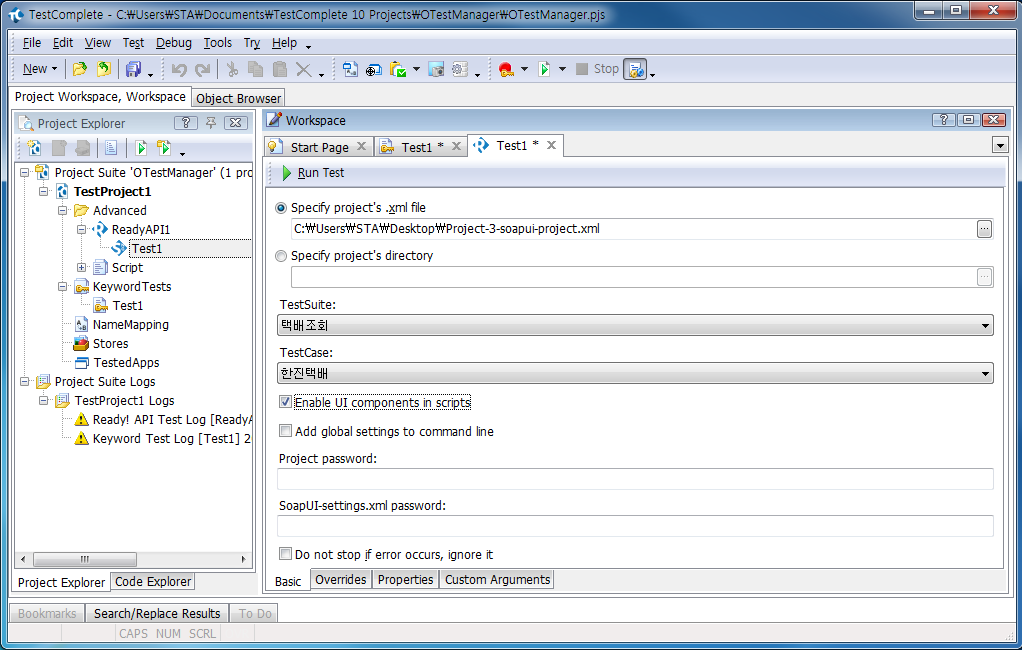Click the browse button for the .xml file
The height and width of the screenshot is (651, 1022).
[x=984, y=228]
